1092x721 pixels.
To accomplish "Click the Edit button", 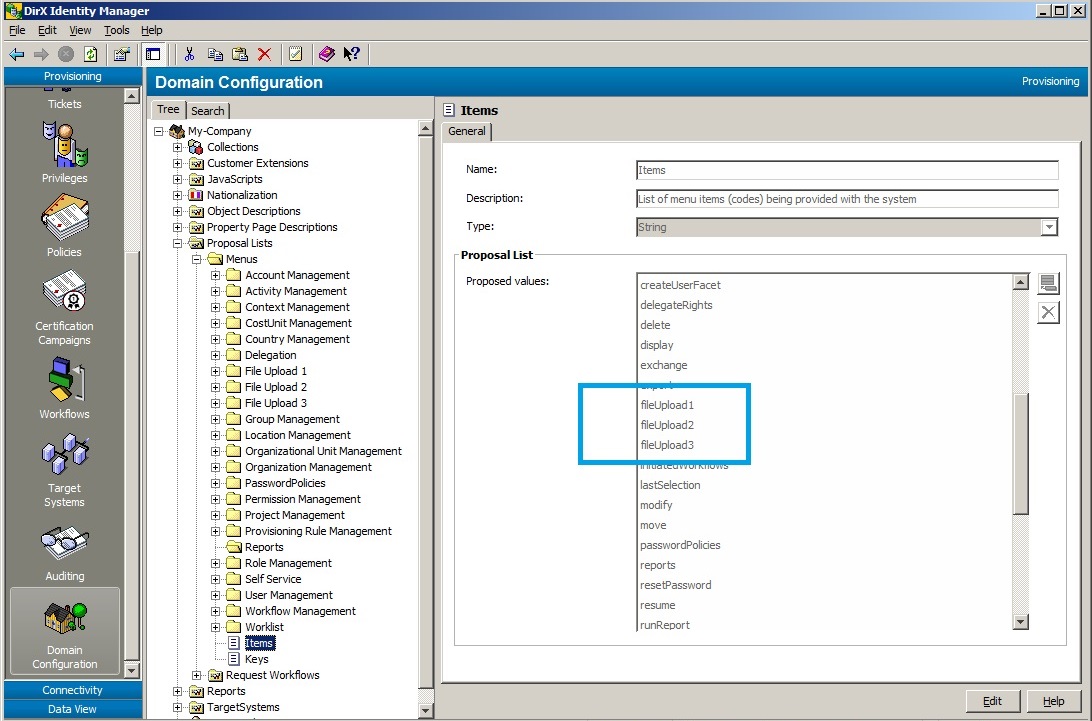I will click(x=992, y=701).
